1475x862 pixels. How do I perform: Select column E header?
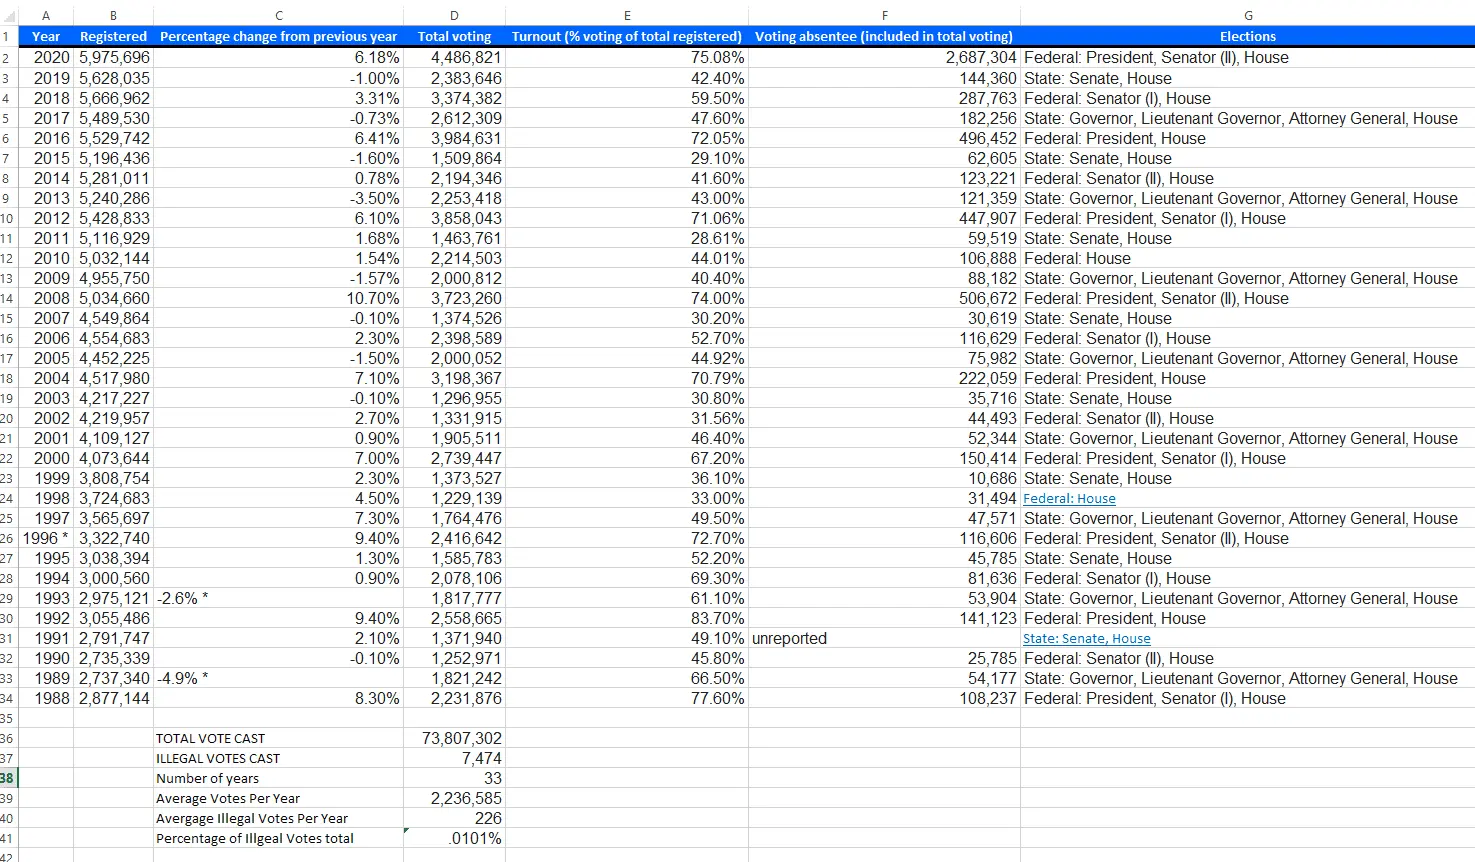coord(626,15)
